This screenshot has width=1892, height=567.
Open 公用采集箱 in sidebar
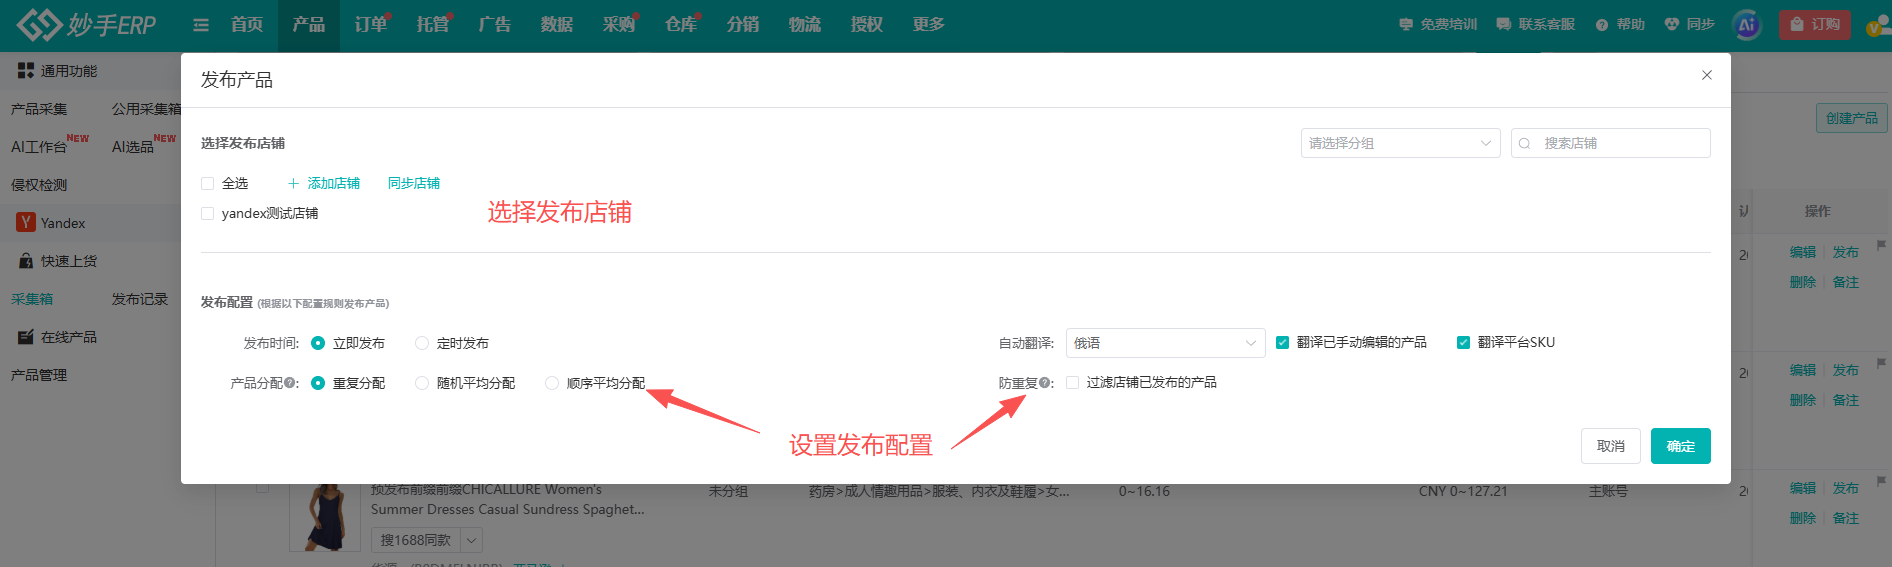147,109
